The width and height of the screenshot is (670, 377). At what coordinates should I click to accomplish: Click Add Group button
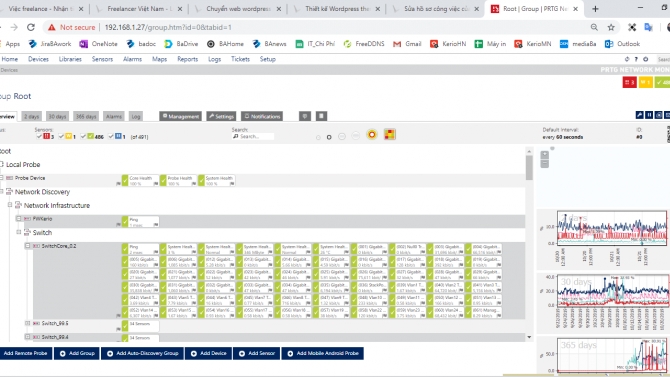[77, 353]
